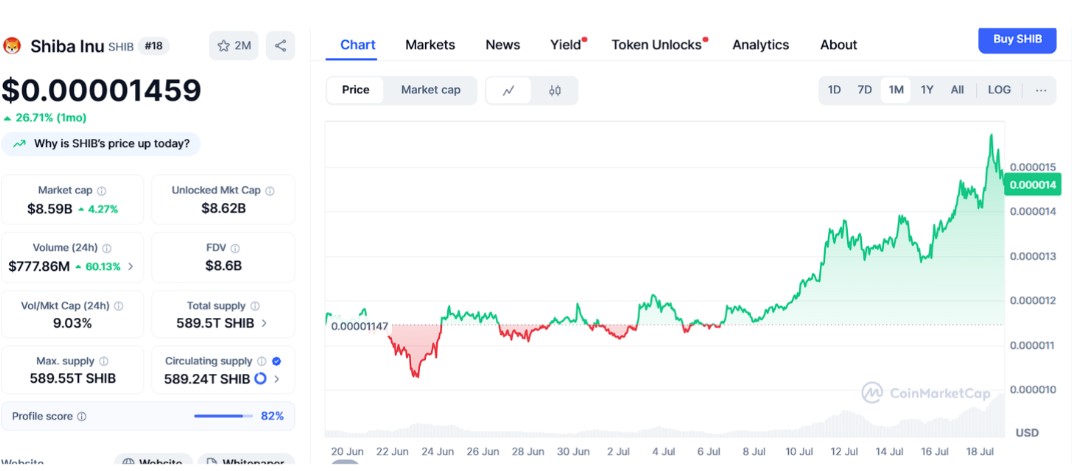Click info icon beside Vol/Mkt Cap (24h)
This screenshot has height=471, width=1072.
pyautogui.click(x=118, y=306)
